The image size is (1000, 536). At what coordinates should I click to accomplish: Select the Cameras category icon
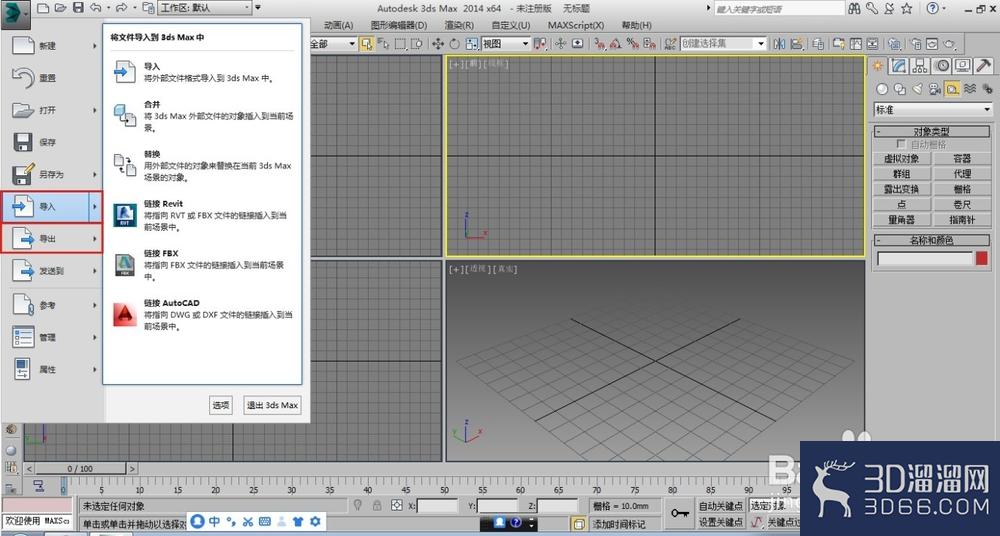coord(935,89)
